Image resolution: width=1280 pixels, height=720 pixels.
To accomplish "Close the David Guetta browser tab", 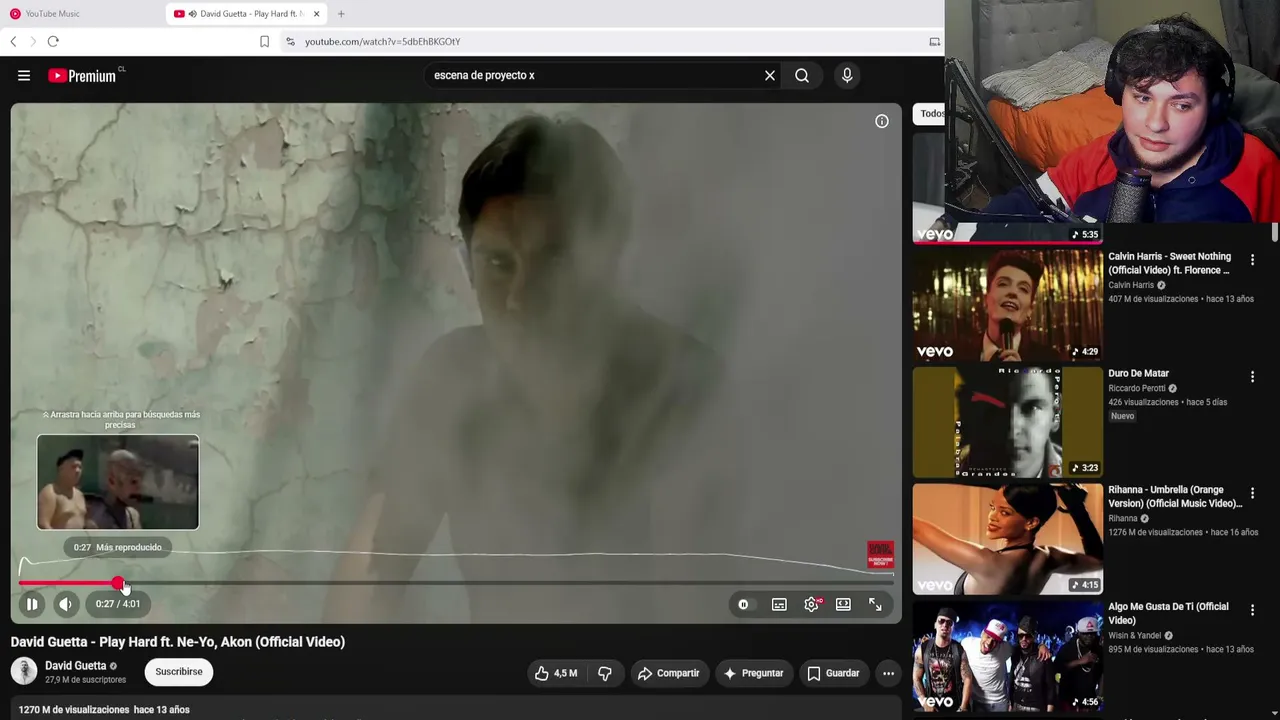I will pyautogui.click(x=316, y=14).
